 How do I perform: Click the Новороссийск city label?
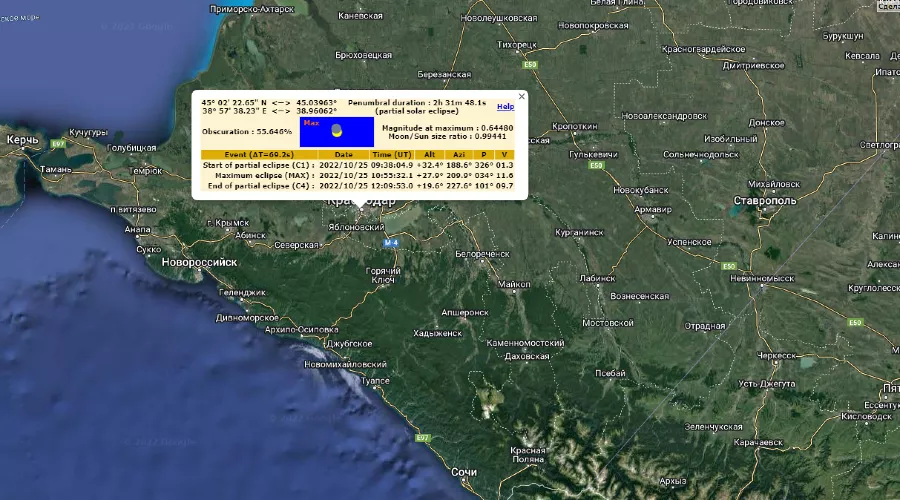(x=200, y=262)
